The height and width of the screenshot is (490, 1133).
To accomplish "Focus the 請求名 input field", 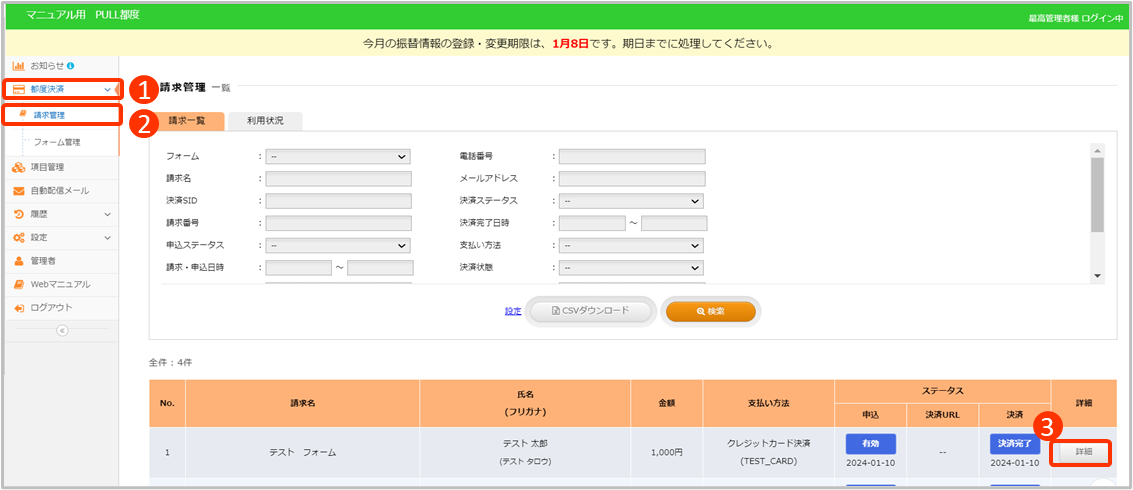I will point(338,179).
